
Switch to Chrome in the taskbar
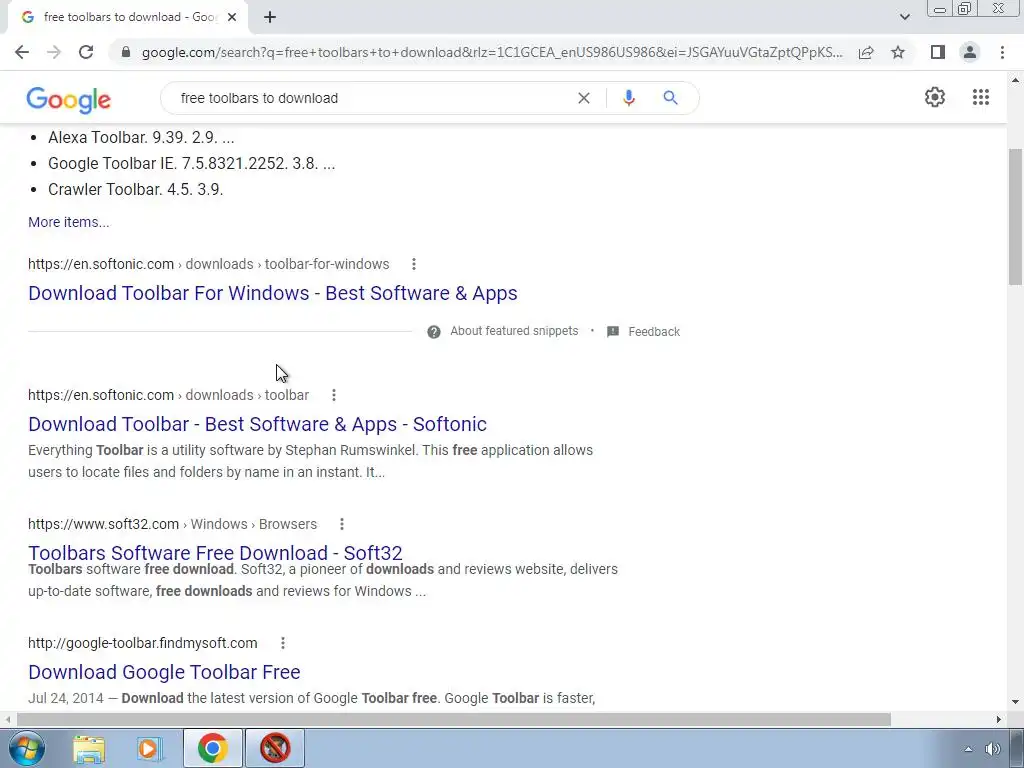click(213, 748)
